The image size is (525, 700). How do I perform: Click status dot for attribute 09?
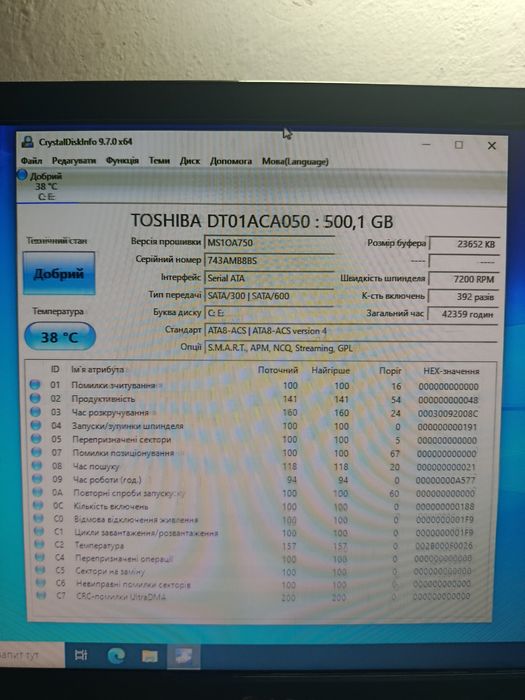(38, 479)
